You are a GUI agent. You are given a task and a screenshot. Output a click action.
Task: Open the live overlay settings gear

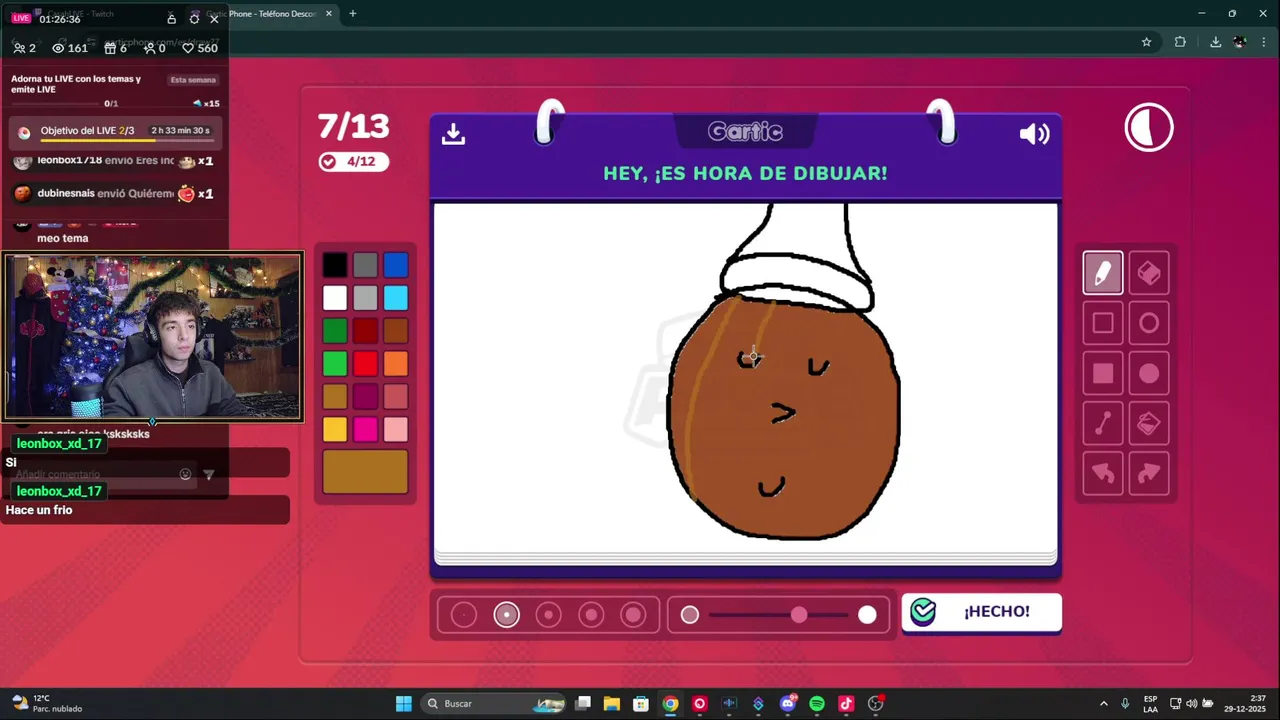tap(194, 19)
